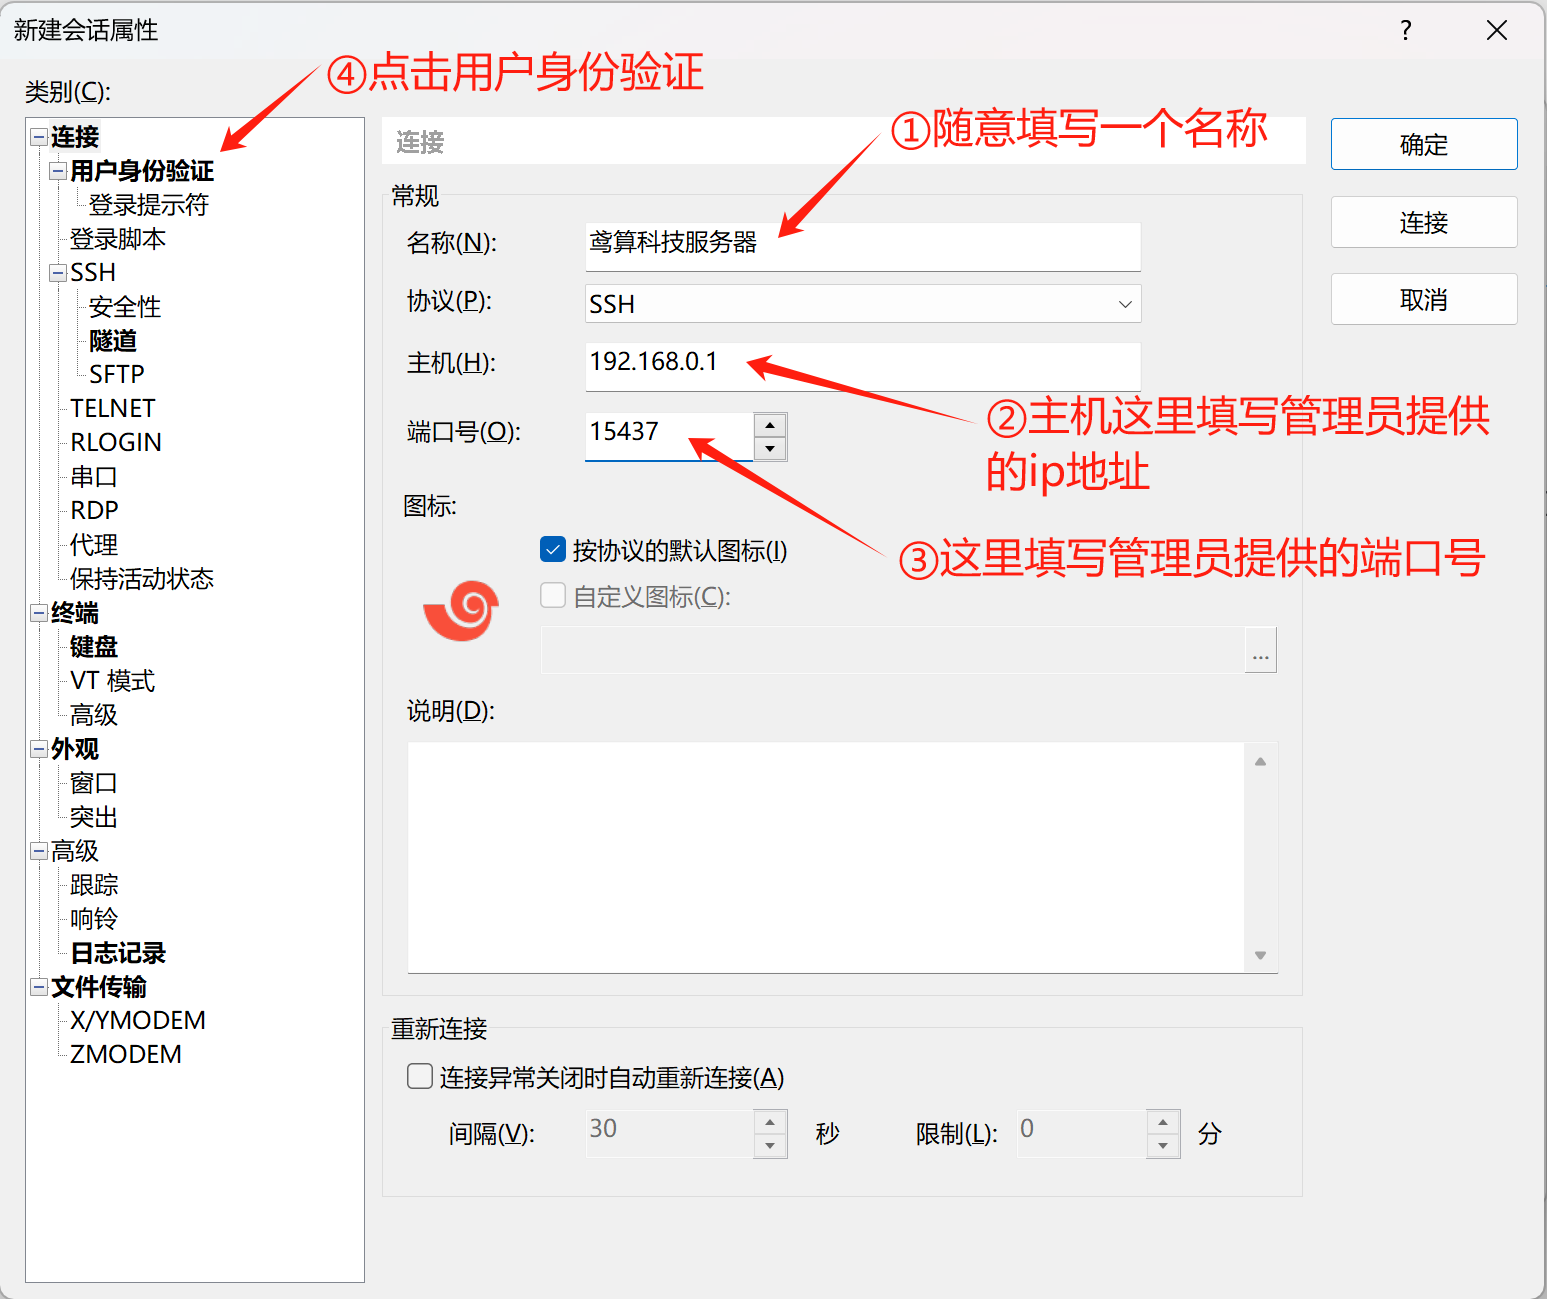
Task: Collapse the 连接 tree node
Action: point(39,137)
